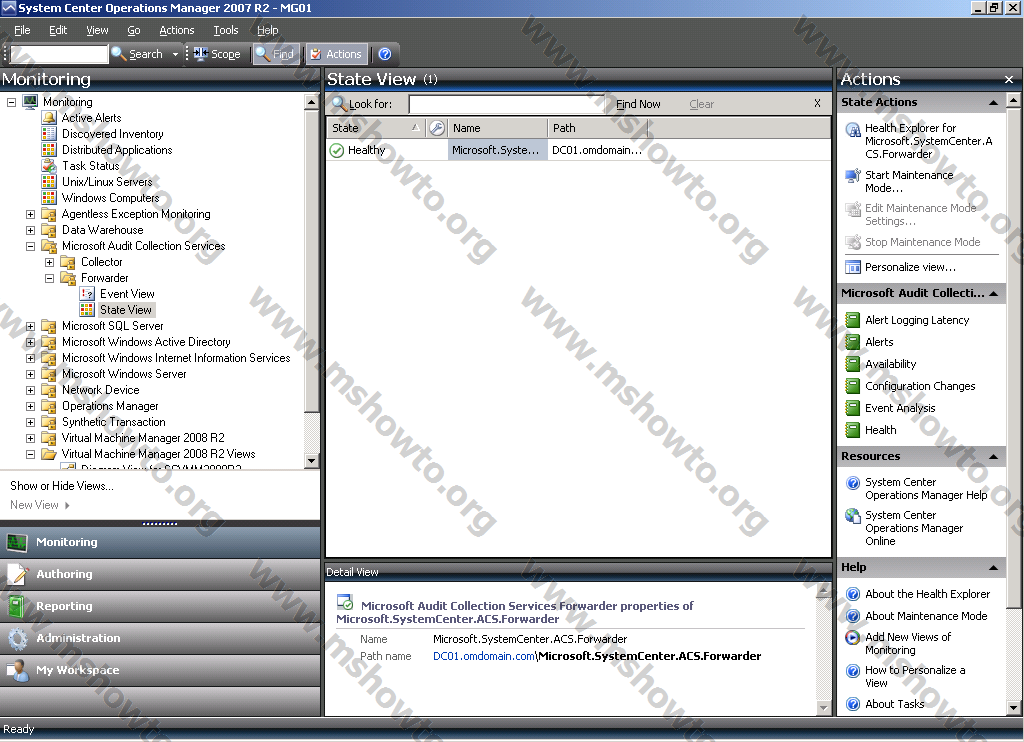Click the Operations Manager Online globe icon
Viewport: 1024px width, 742px height.
(x=853, y=516)
